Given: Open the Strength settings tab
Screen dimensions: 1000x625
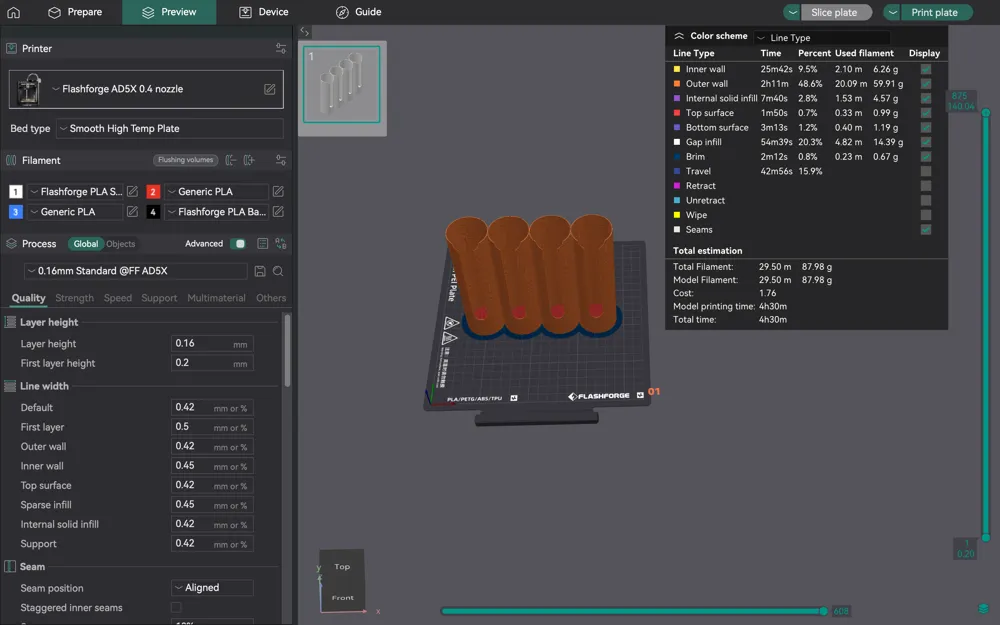Looking at the screenshot, I should [x=74, y=298].
